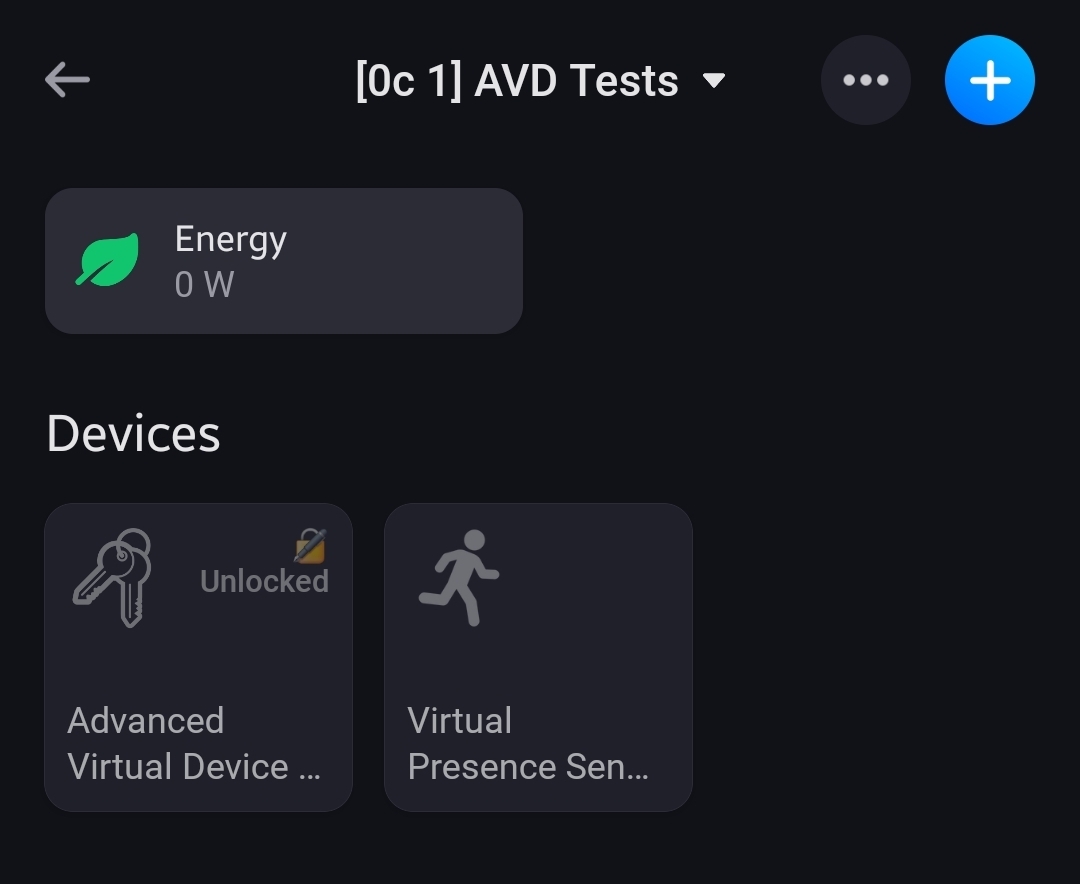1080x884 pixels.
Task: Click the Energy label text
Action: click(230, 239)
